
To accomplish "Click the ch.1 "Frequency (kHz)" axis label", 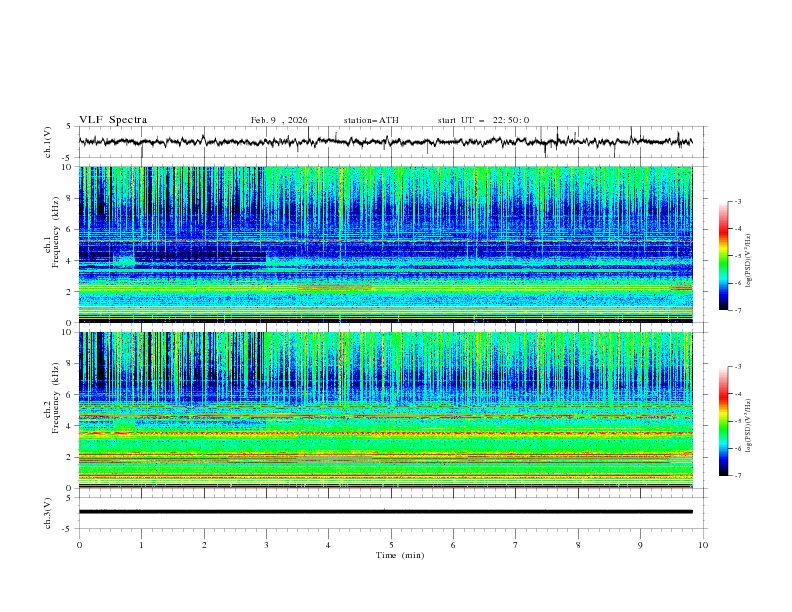I will (x=55, y=233).
